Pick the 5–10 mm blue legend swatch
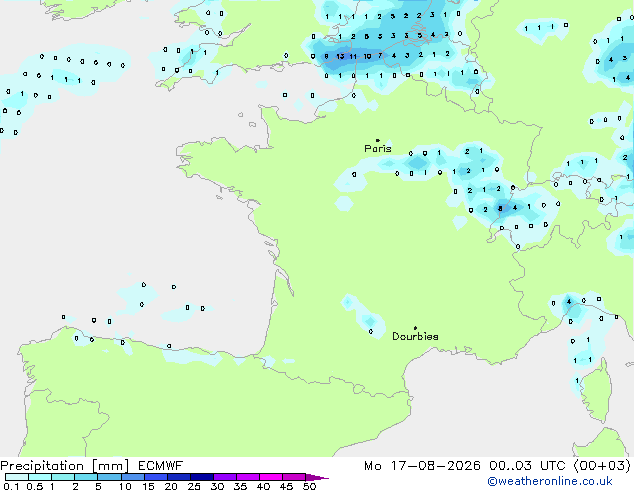Viewport: 634px width, 490px height. click(109, 477)
